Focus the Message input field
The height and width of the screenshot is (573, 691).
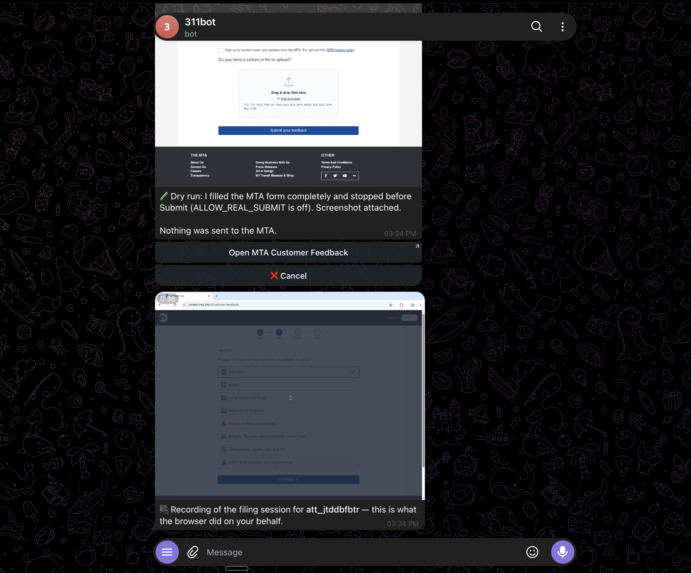(x=361, y=552)
